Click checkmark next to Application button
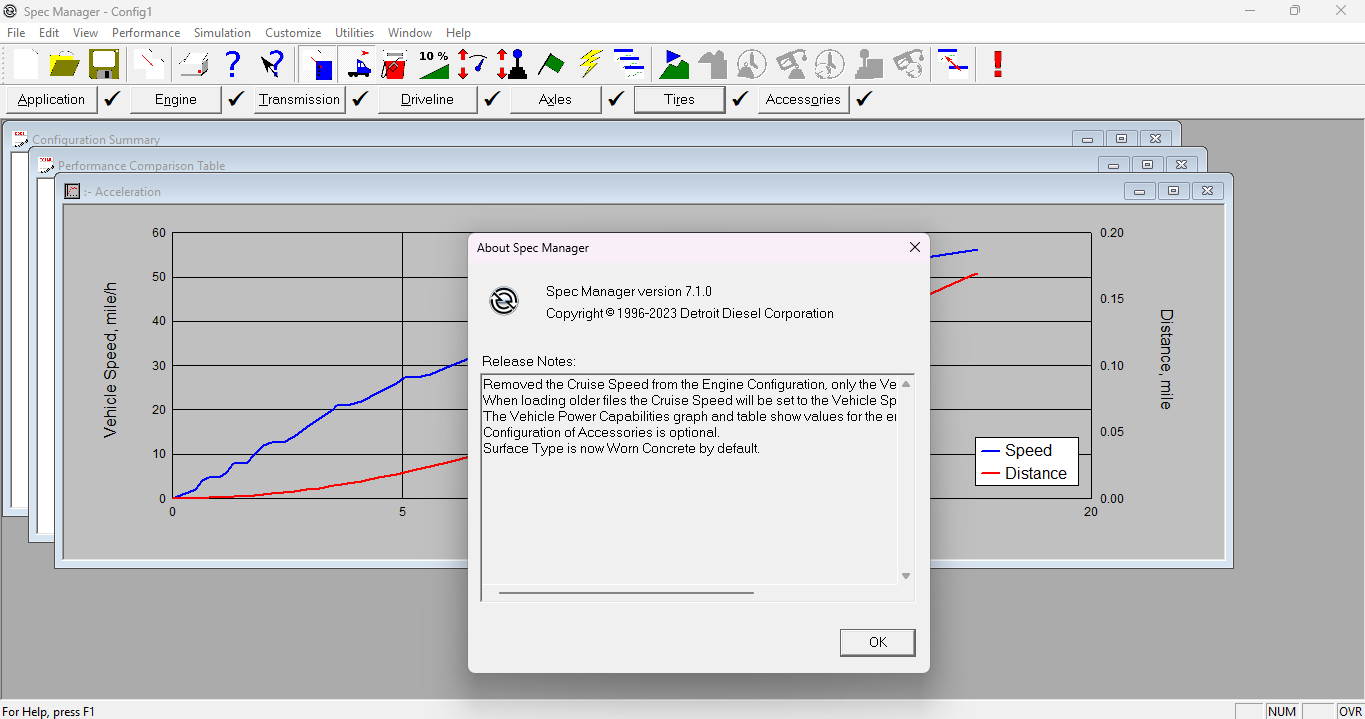This screenshot has width=1365, height=719. pos(112,99)
